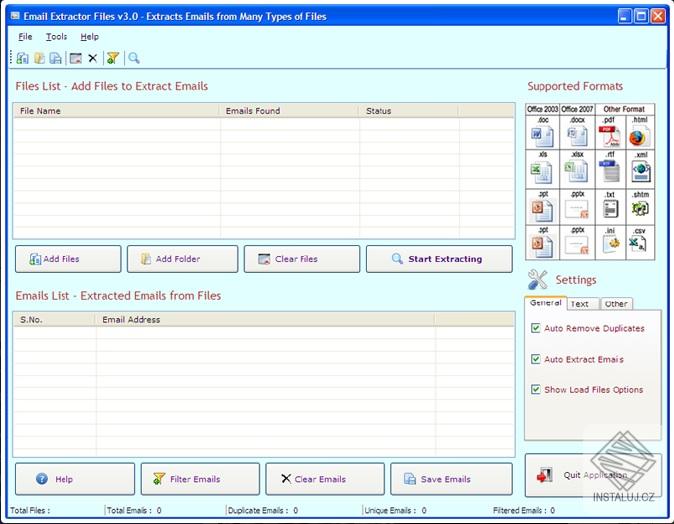The height and width of the screenshot is (524, 674).
Task: Switch to the Other settings tab
Action: (x=616, y=304)
